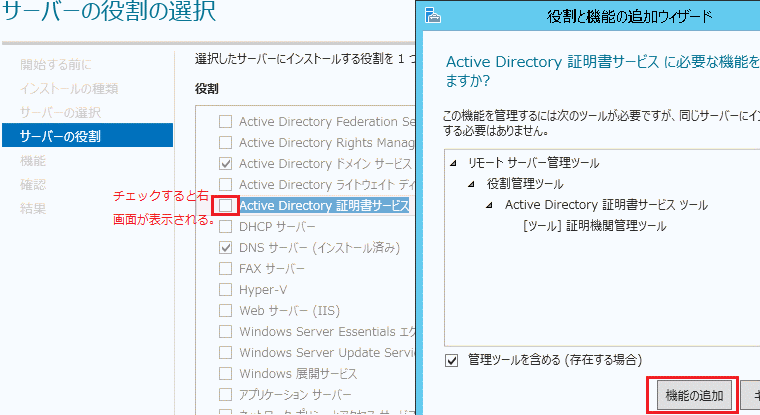Select FAX サーバー role label
This screenshot has height=415, width=760.
[271, 269]
